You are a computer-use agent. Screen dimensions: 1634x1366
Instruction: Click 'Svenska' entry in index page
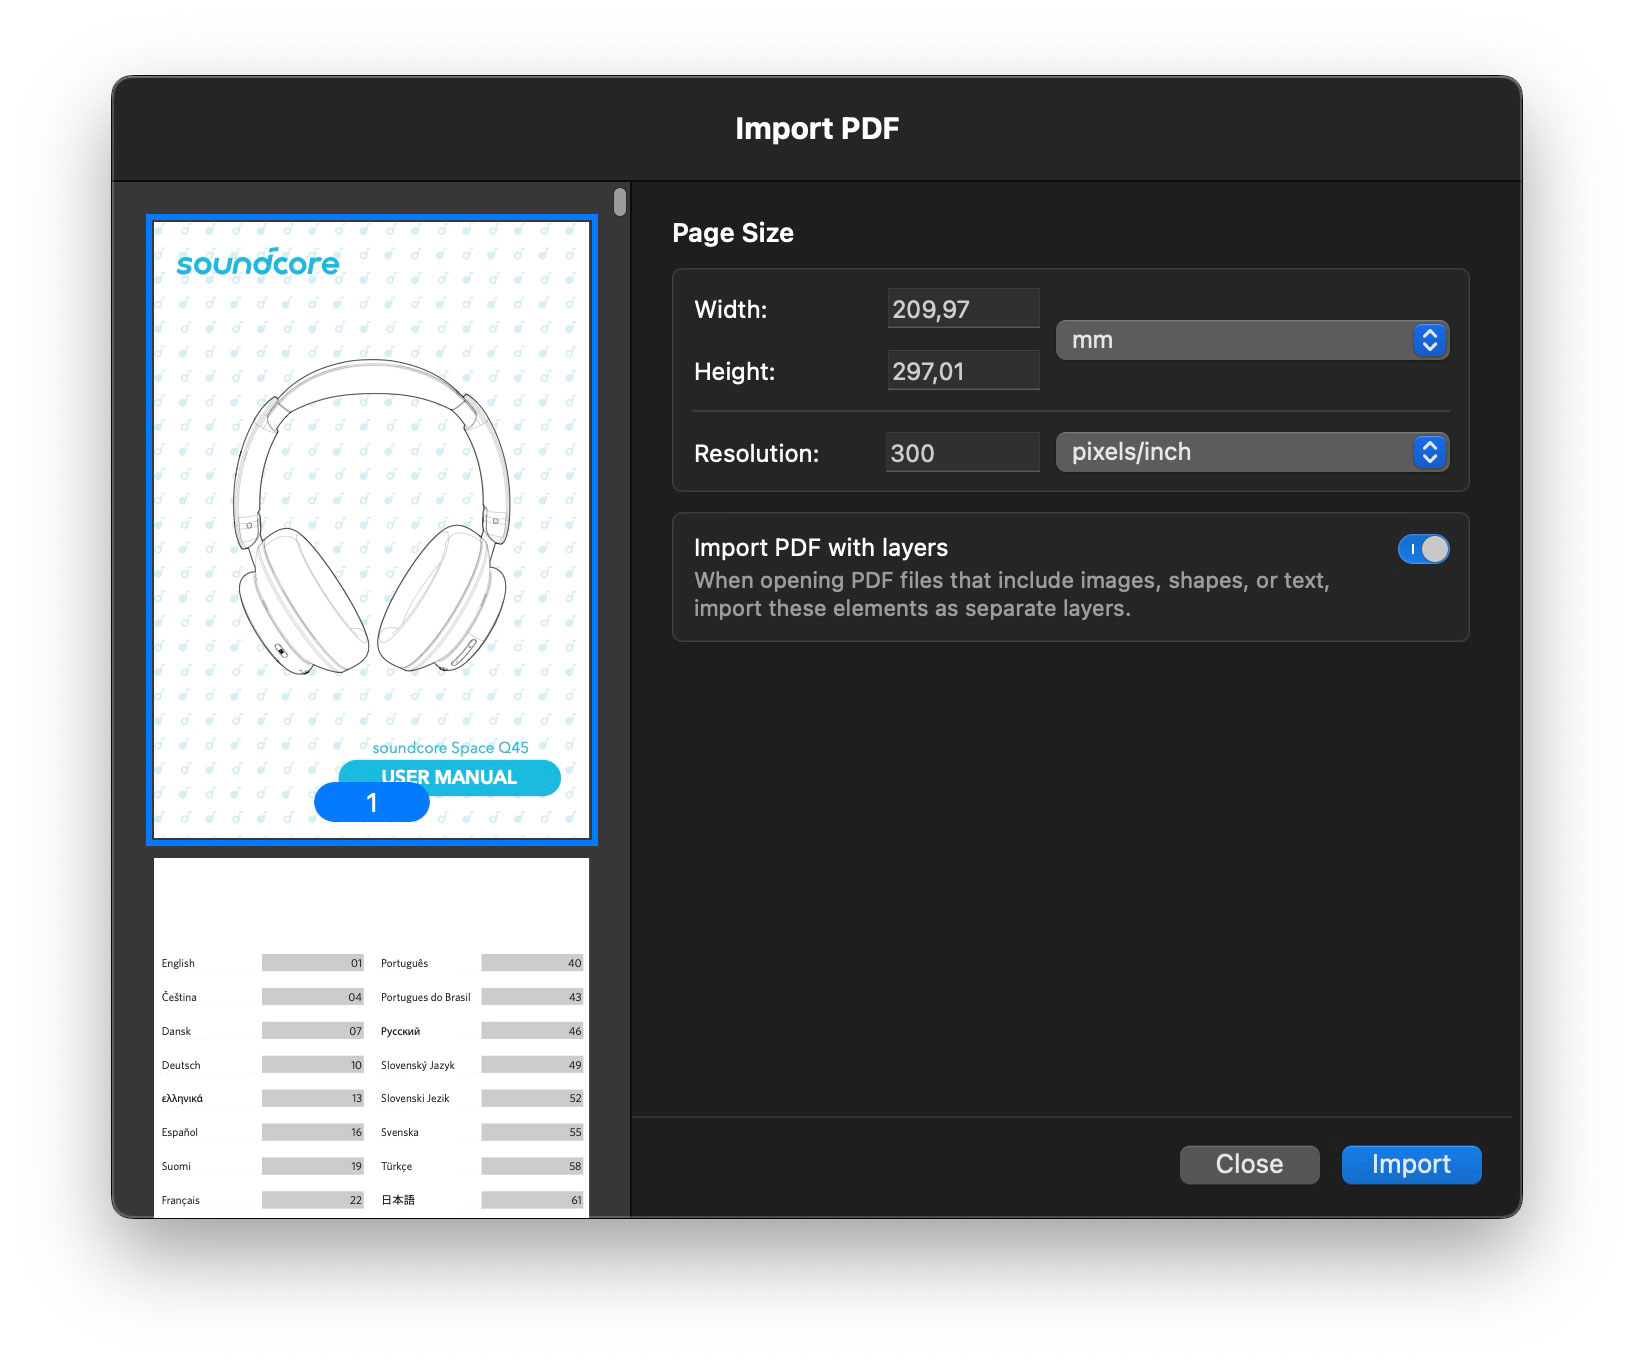point(399,1132)
